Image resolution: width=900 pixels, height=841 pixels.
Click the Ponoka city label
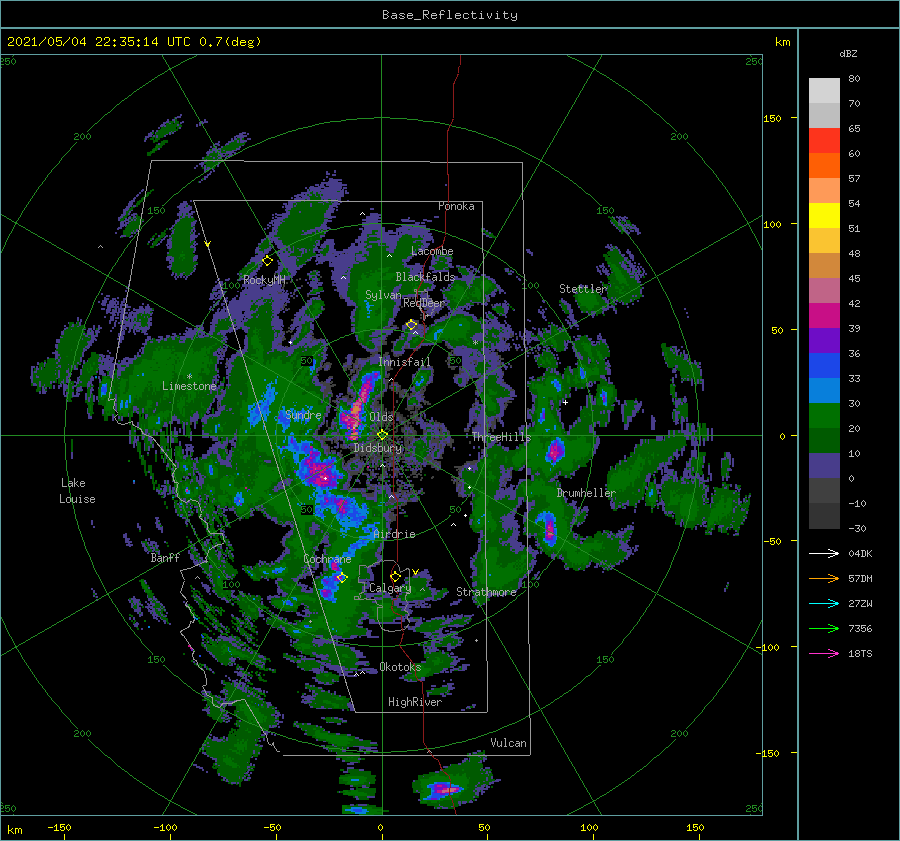[x=456, y=206]
